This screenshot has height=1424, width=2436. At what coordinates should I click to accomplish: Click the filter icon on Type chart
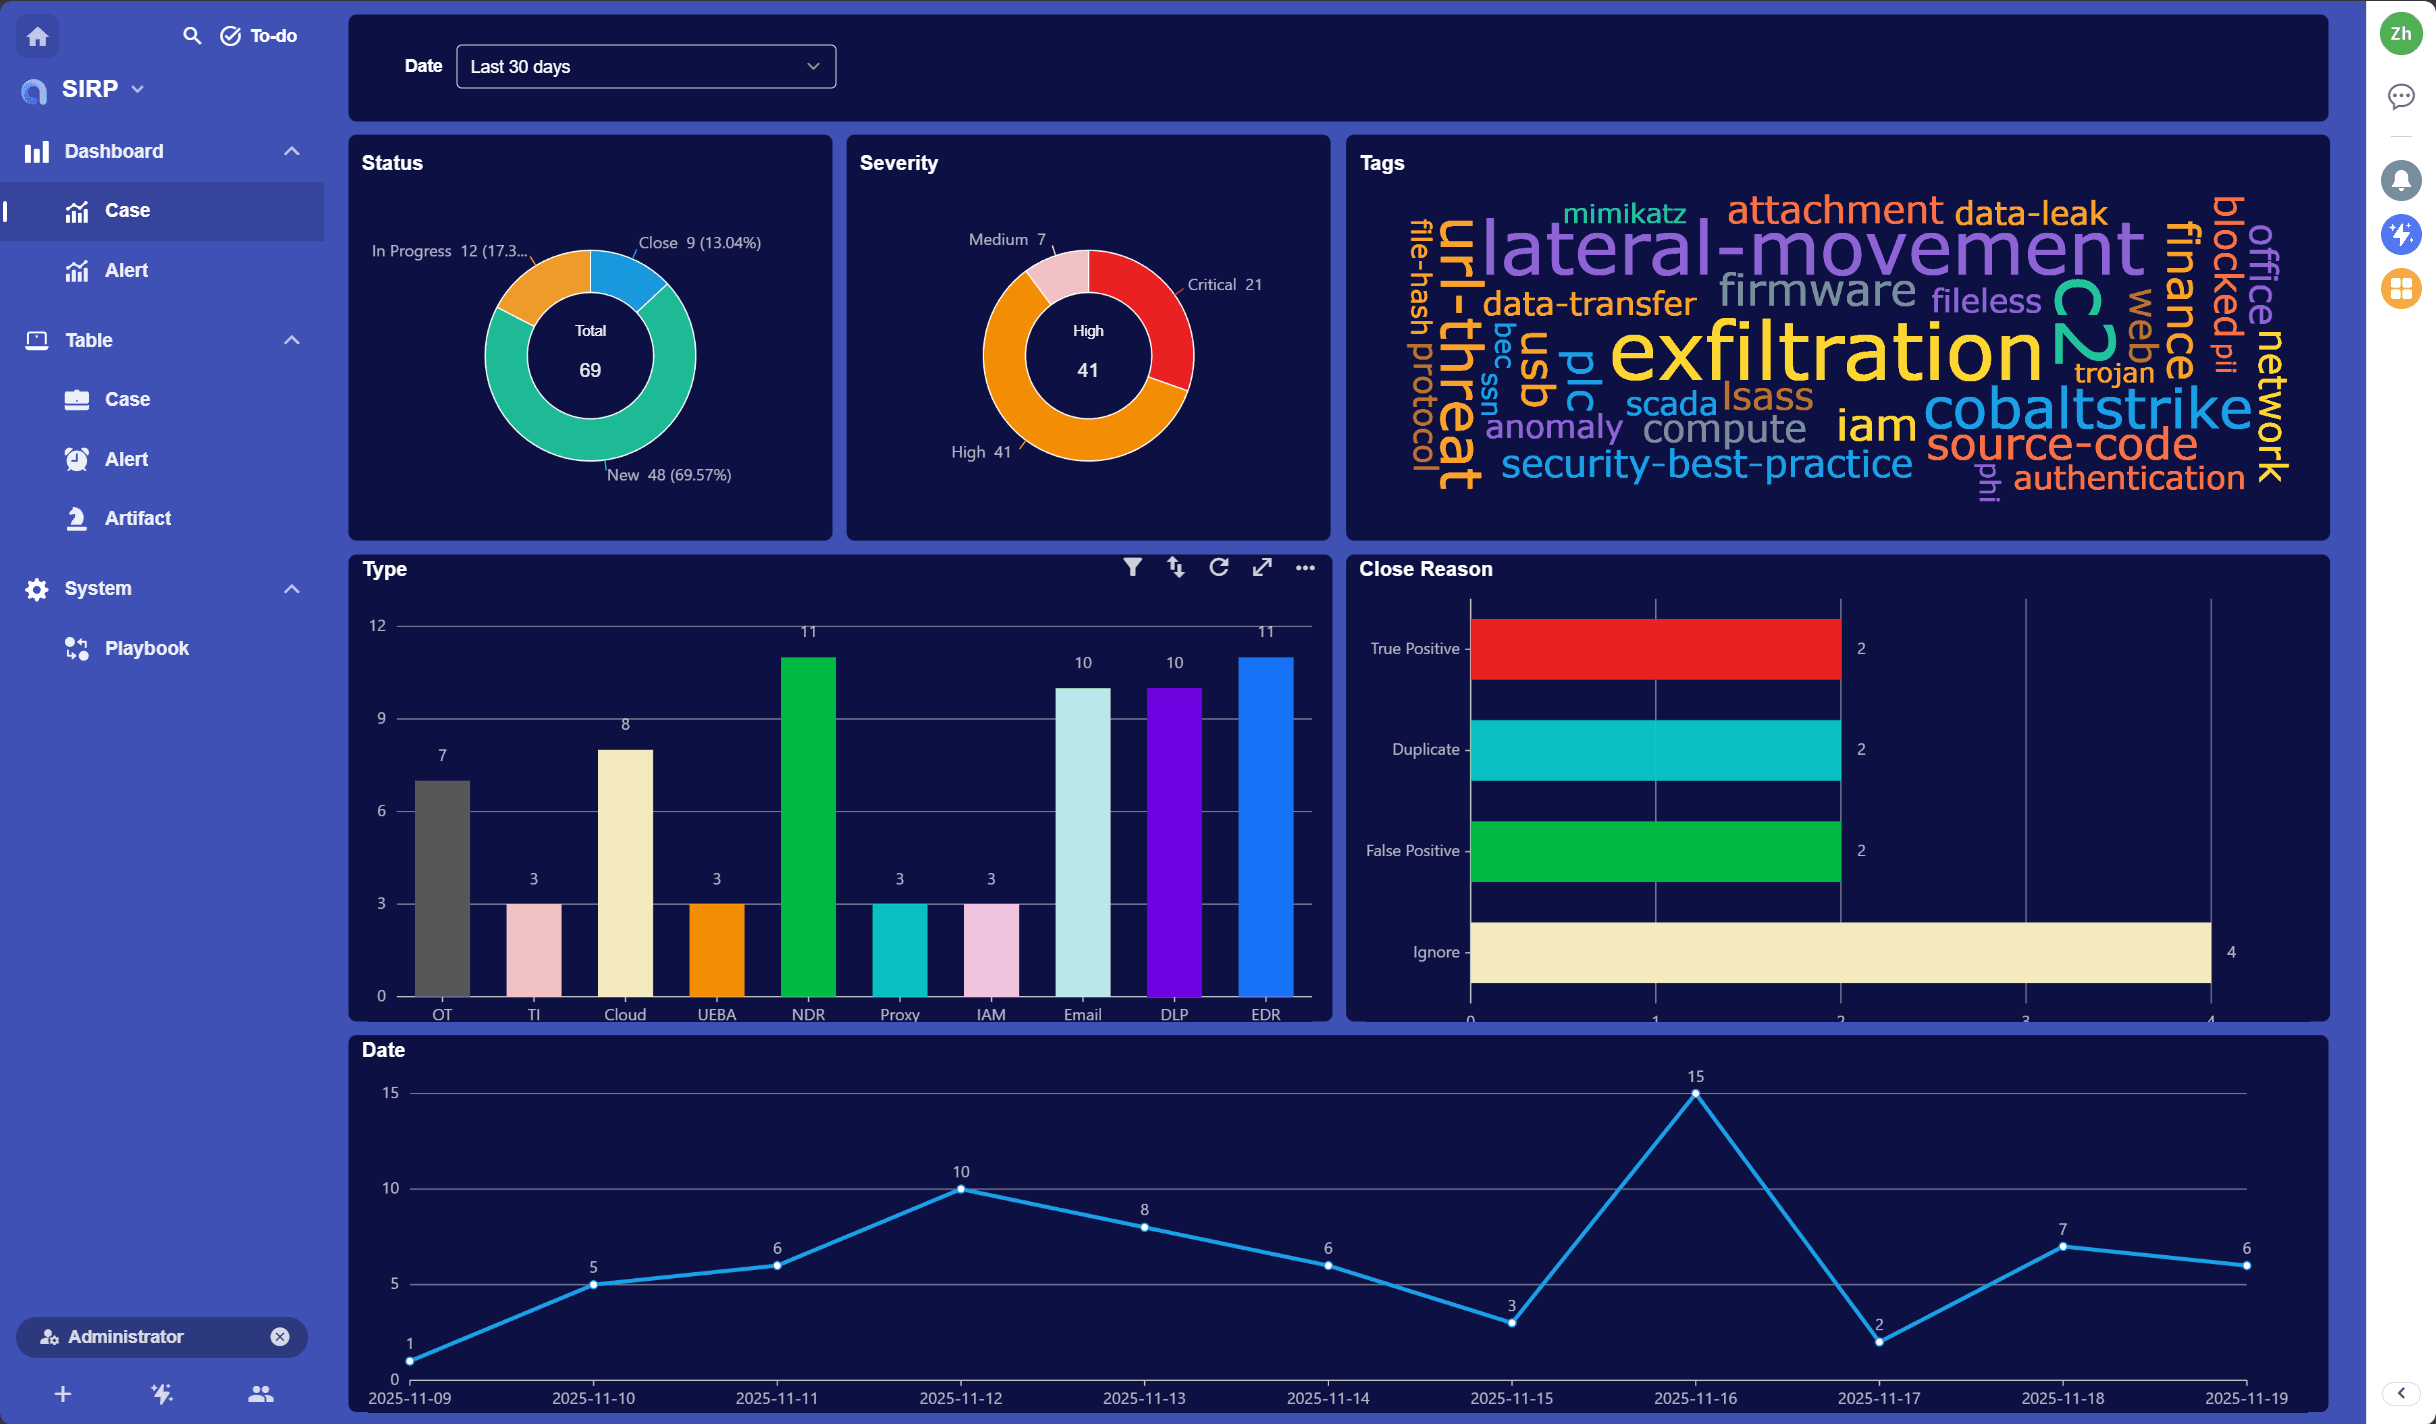[1132, 568]
